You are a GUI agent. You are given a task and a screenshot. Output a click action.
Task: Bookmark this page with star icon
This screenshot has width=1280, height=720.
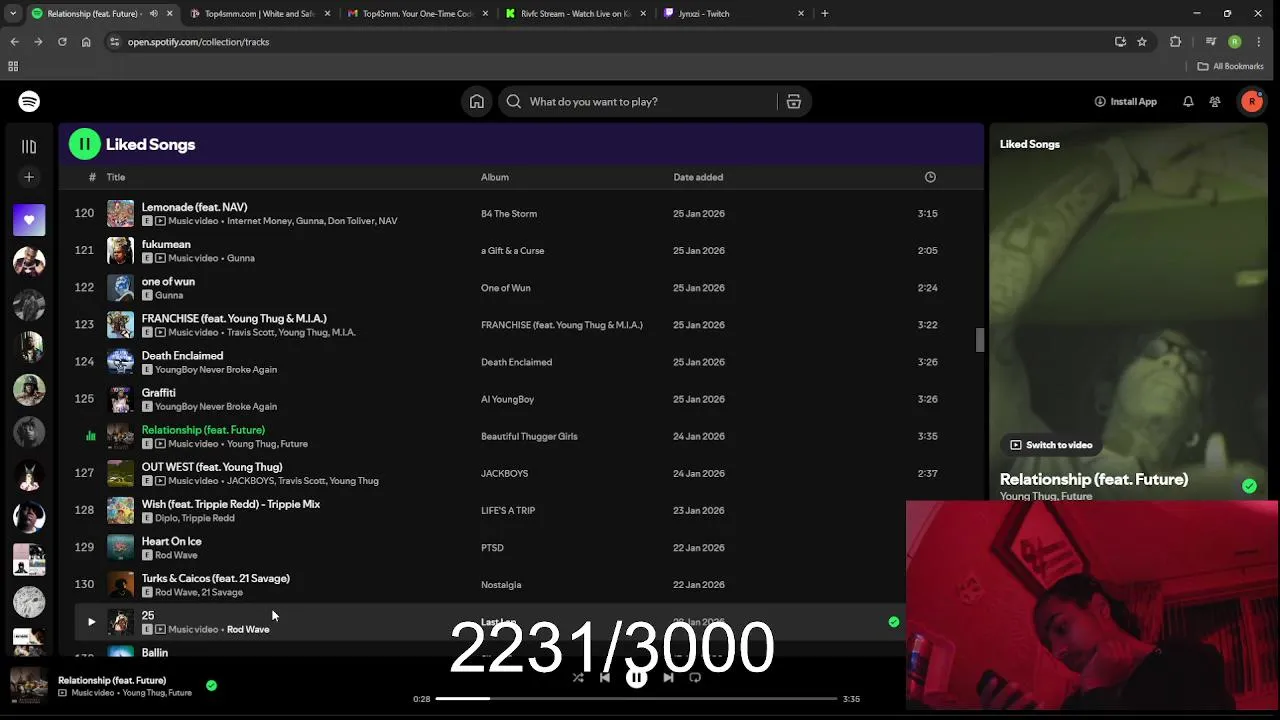[1142, 42]
